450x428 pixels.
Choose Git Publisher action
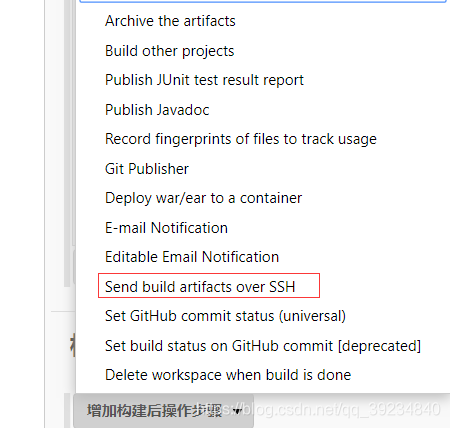click(147, 169)
